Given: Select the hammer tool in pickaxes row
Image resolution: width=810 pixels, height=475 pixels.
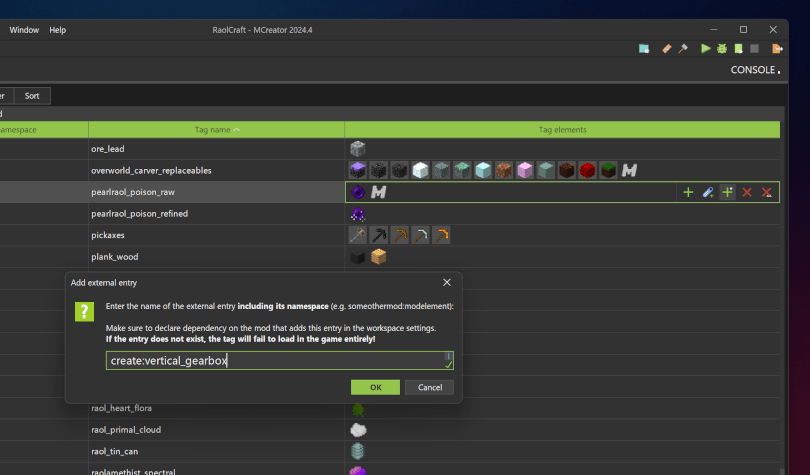Looking at the screenshot, I should click(357, 235).
